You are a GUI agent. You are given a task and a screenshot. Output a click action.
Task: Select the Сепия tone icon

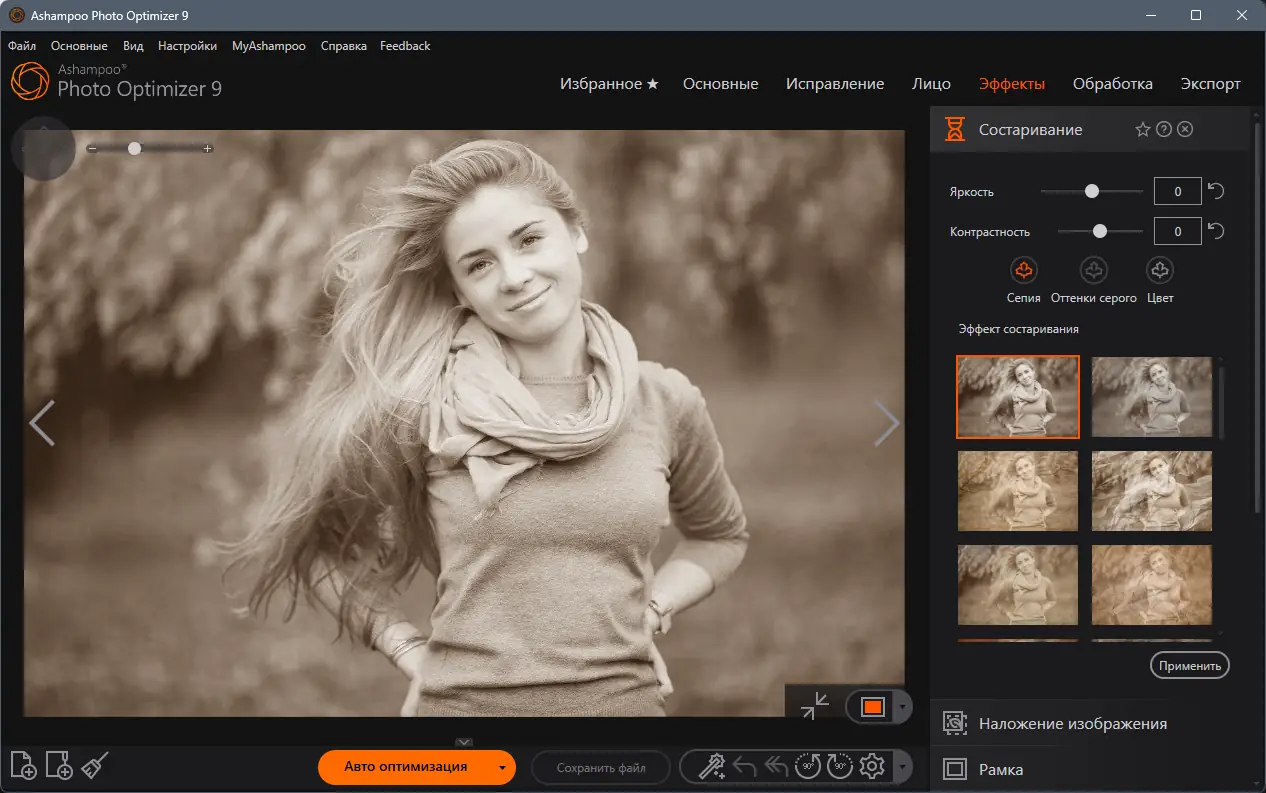tap(1024, 270)
